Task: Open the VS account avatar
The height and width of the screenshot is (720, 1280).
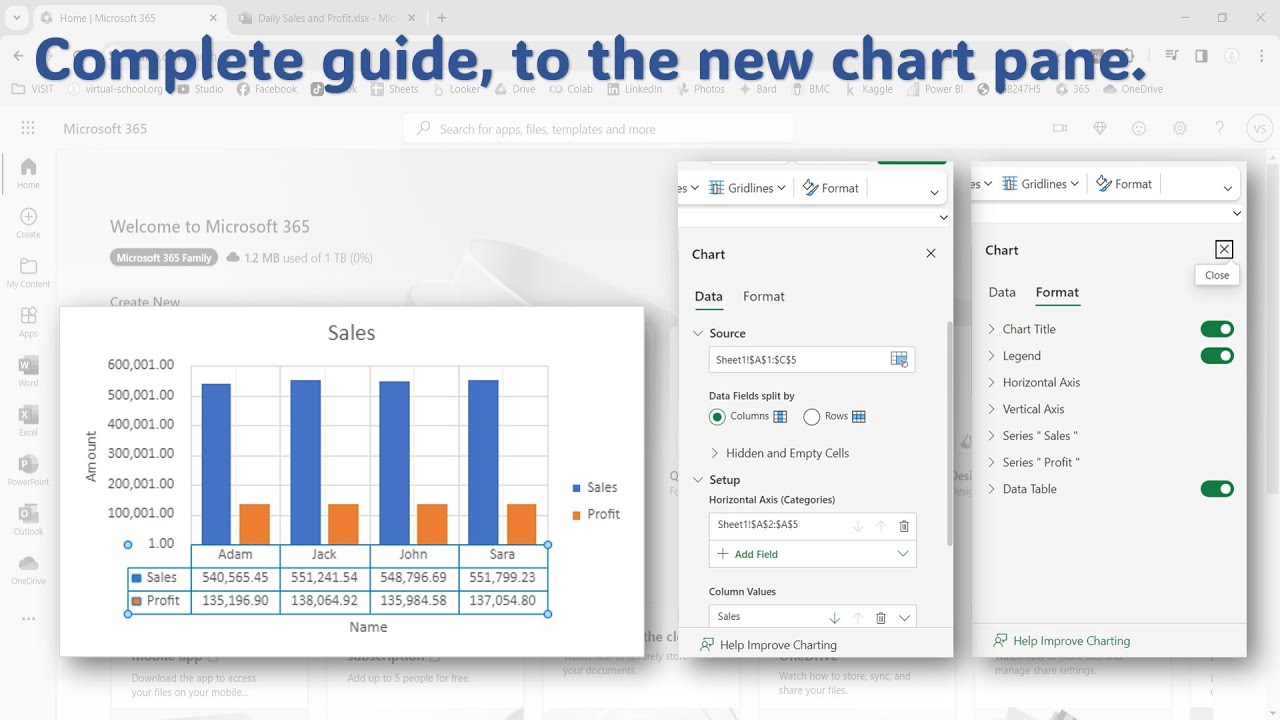Action: pyautogui.click(x=1259, y=128)
